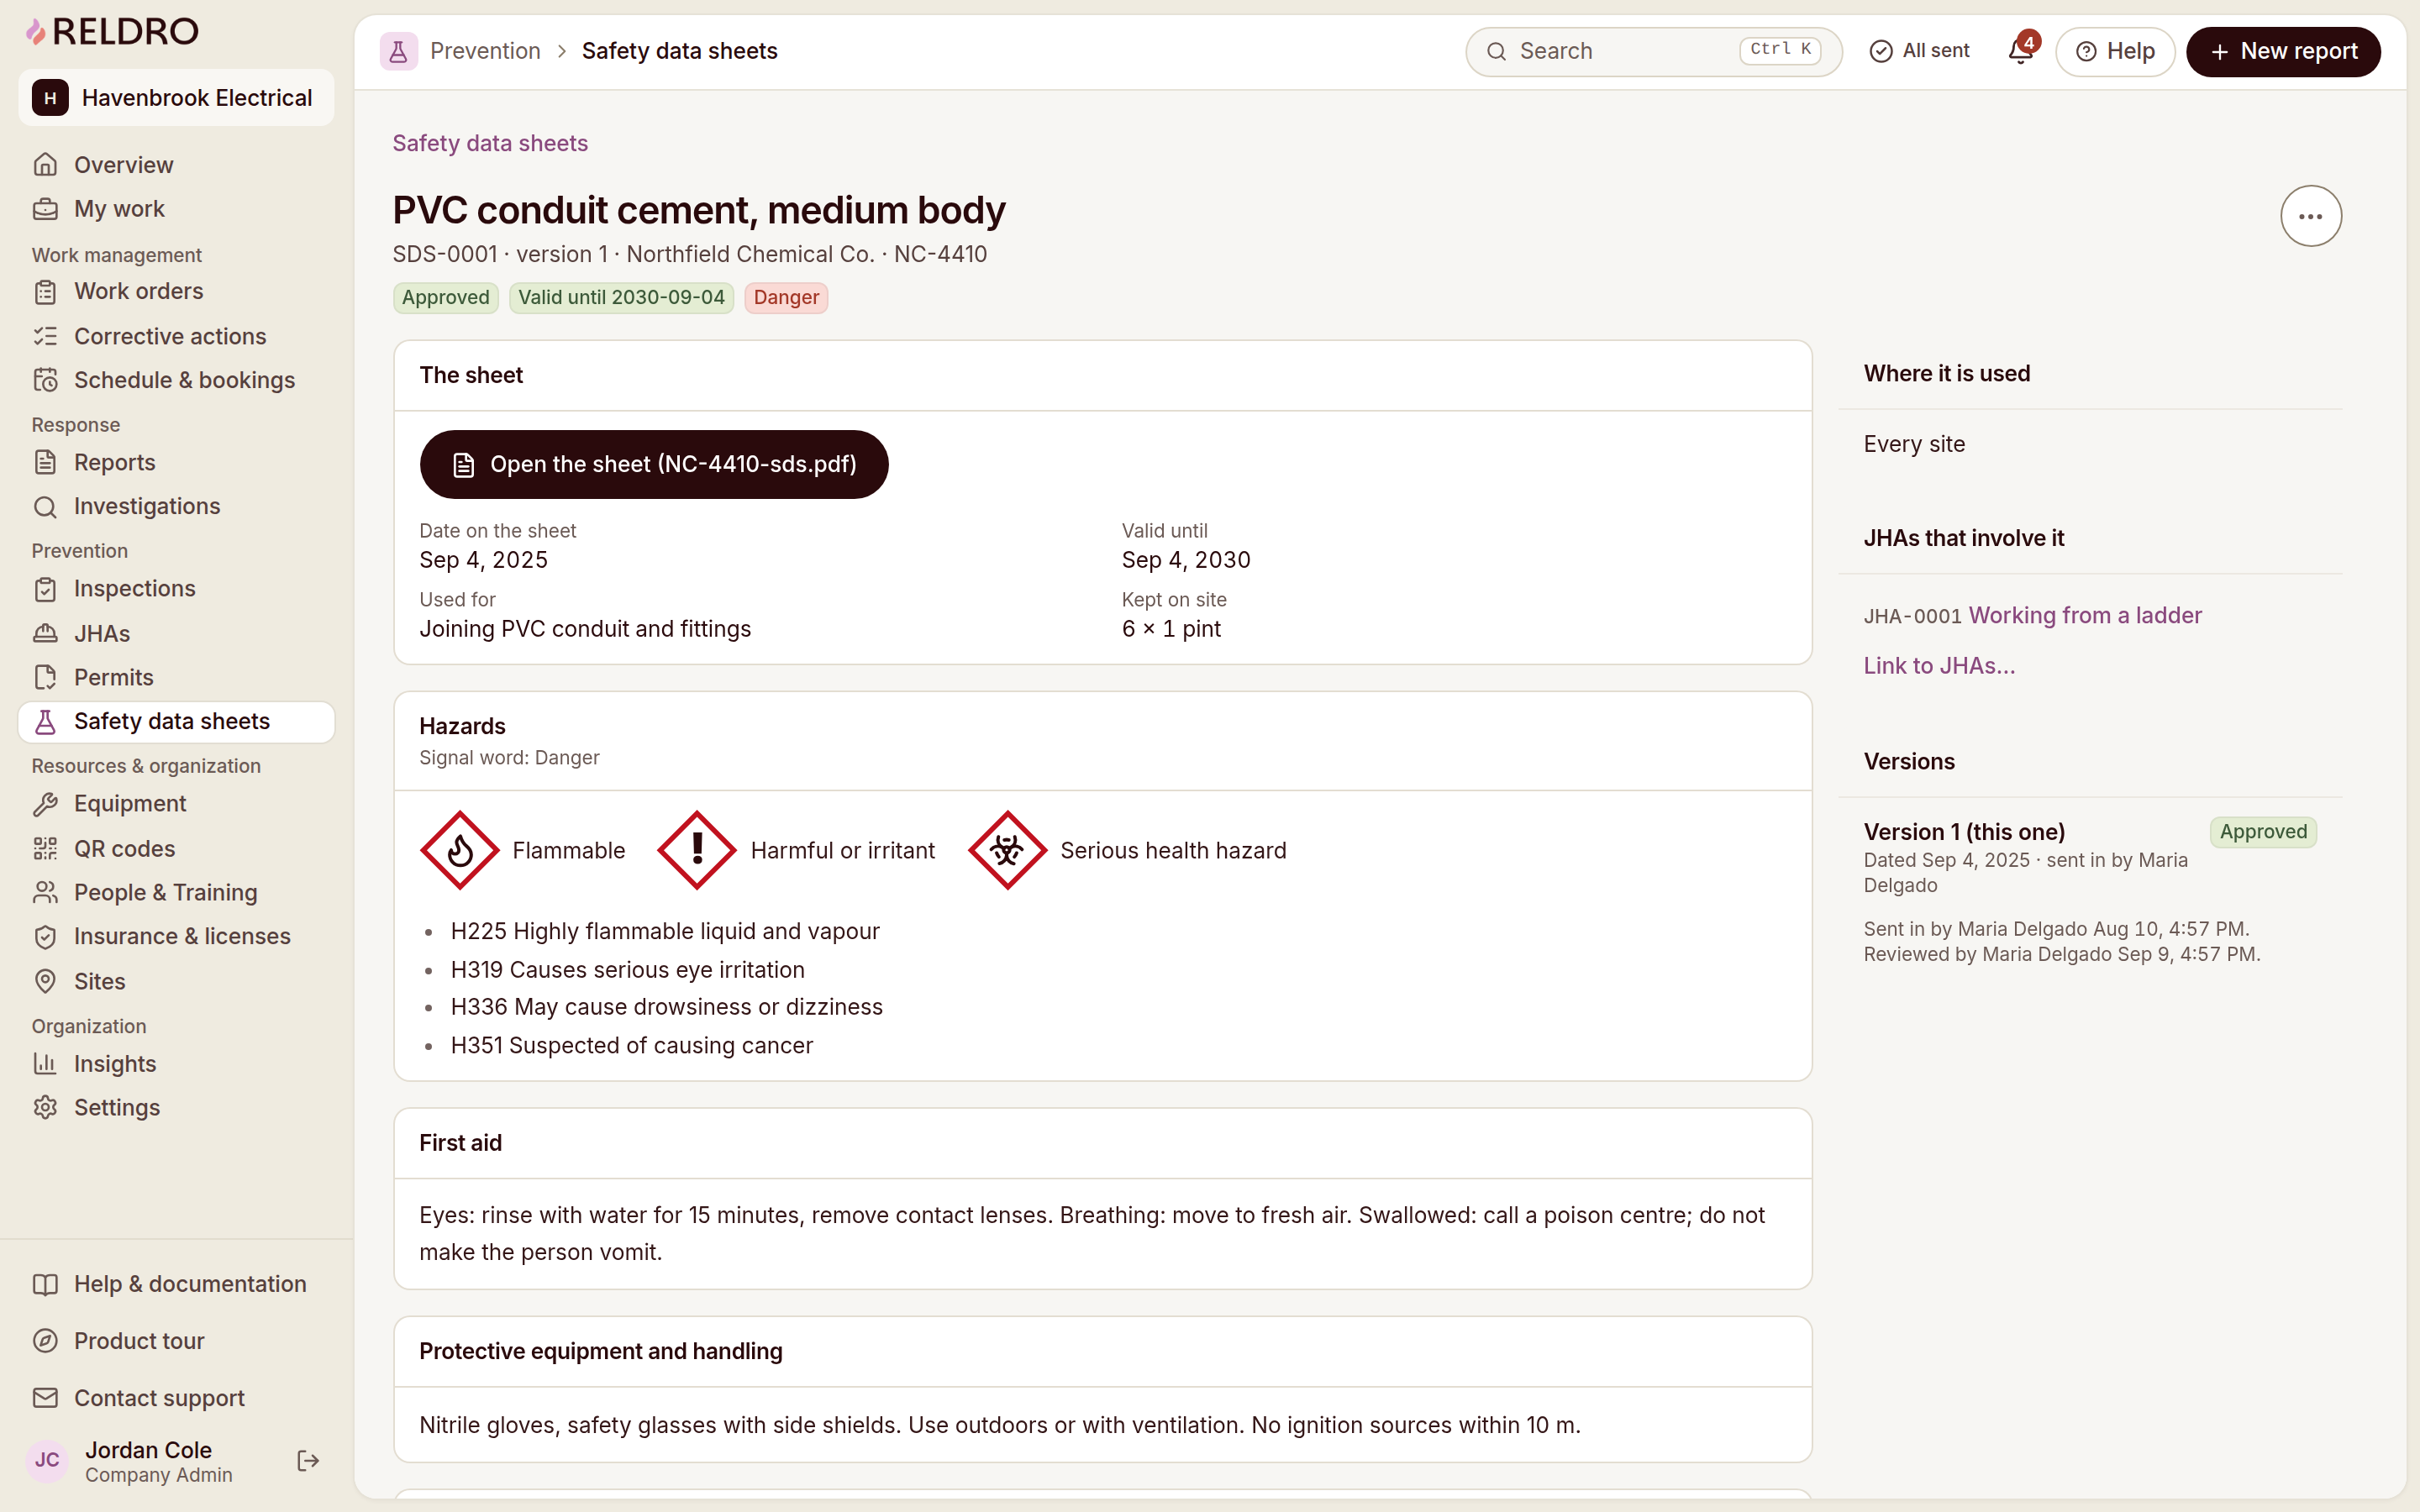The height and width of the screenshot is (1512, 2420).
Task: Click the Link to JHAs... link
Action: tap(1939, 666)
